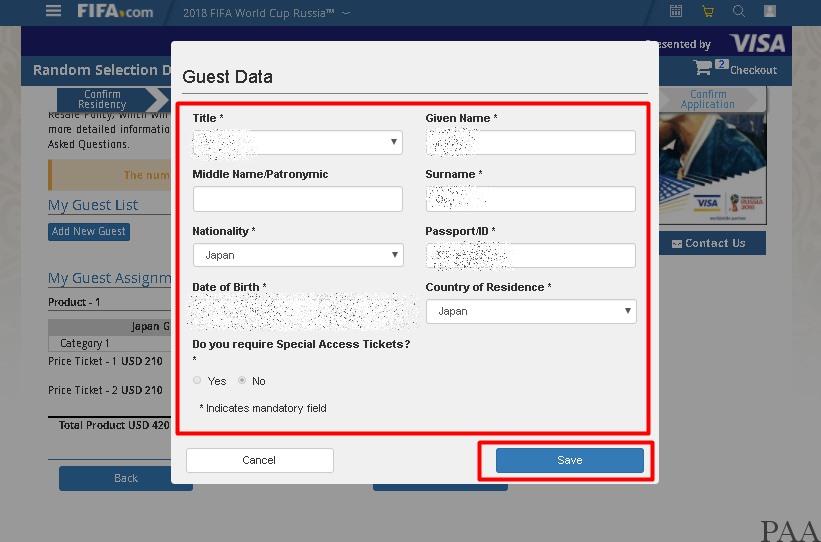Click the Back button
The height and width of the screenshot is (542, 821).
(126, 478)
